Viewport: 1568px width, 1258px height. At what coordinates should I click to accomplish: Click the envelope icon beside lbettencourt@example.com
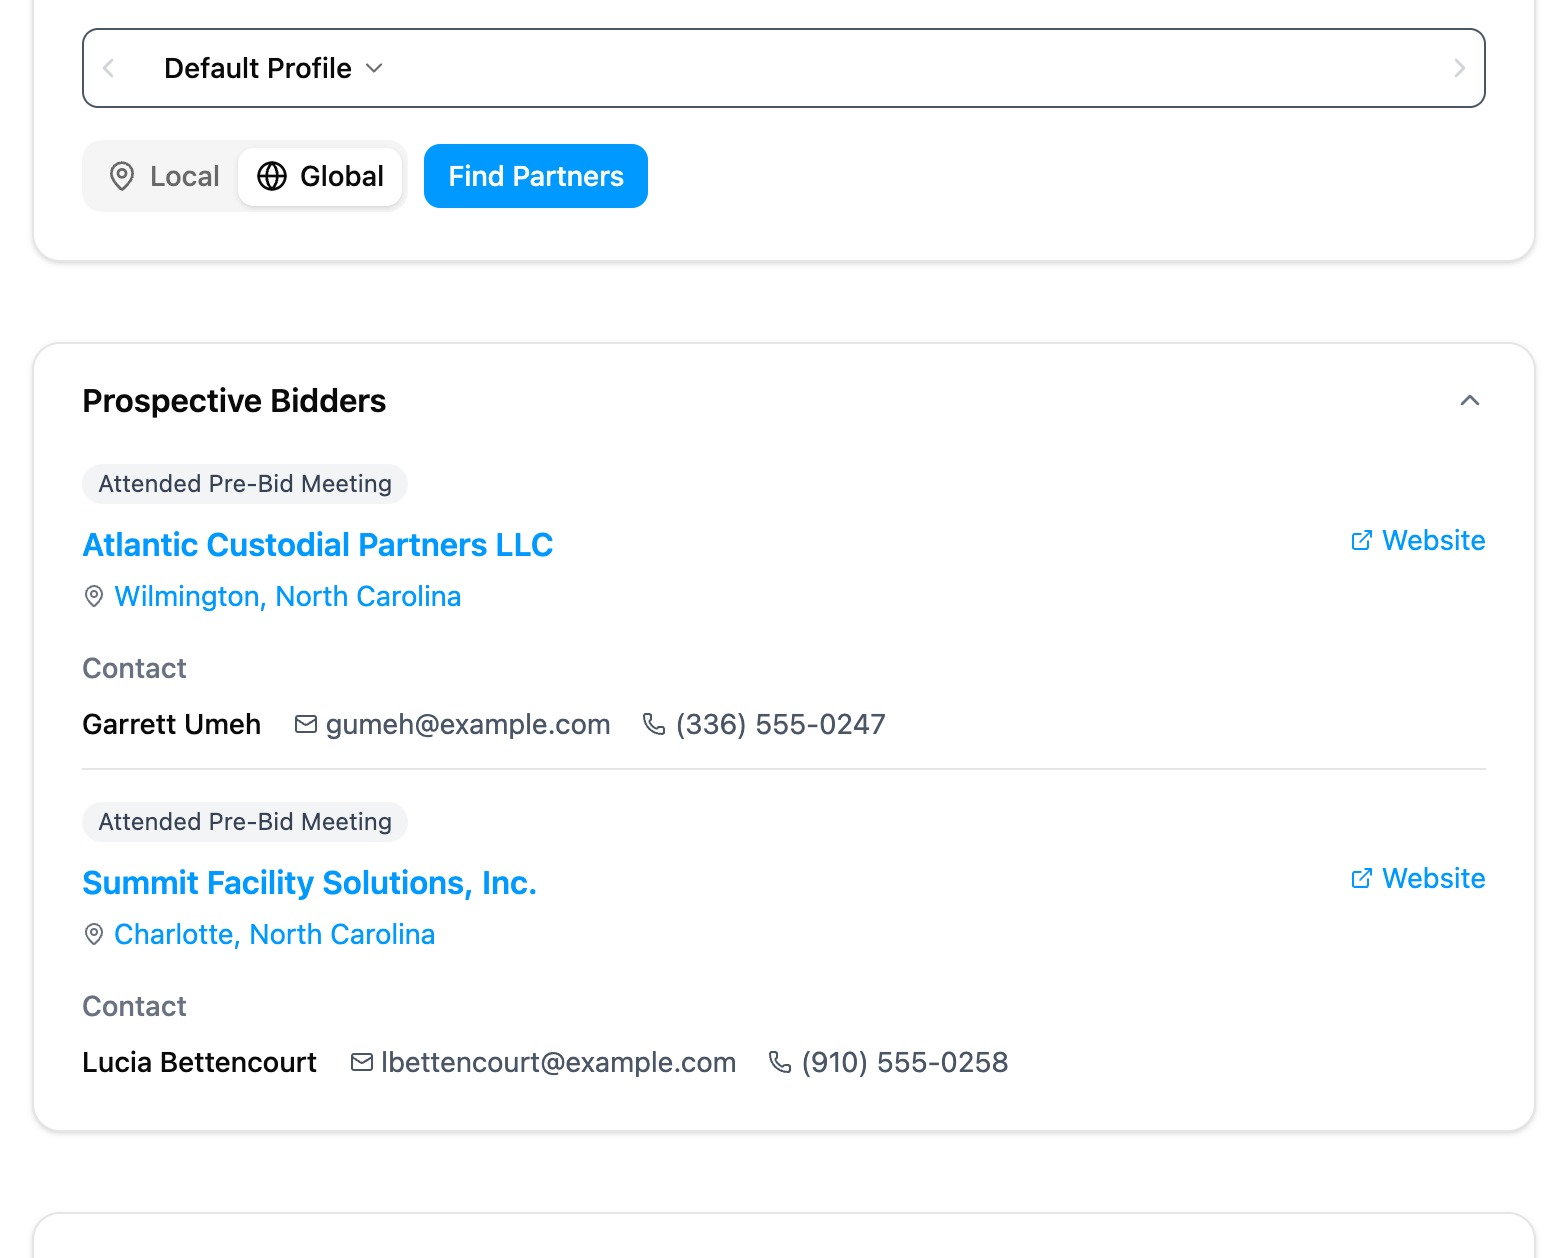coord(362,1062)
